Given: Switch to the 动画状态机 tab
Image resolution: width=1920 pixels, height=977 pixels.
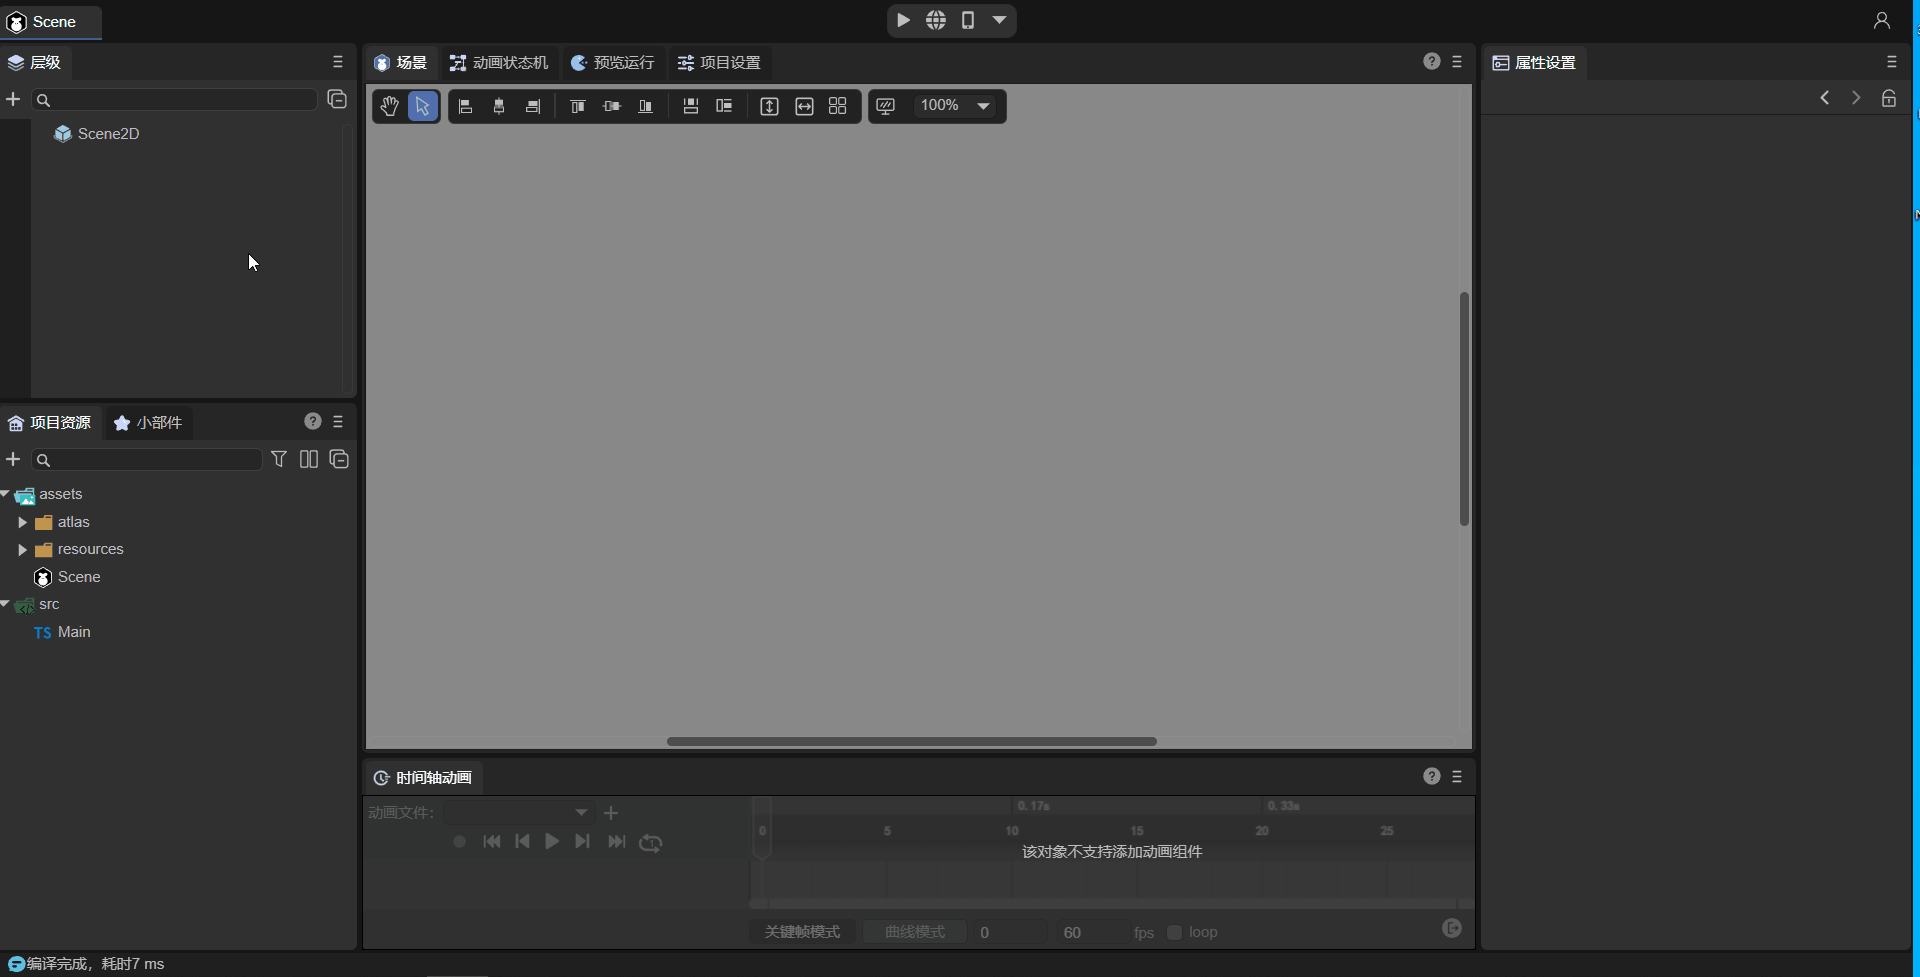Looking at the screenshot, I should coord(499,62).
